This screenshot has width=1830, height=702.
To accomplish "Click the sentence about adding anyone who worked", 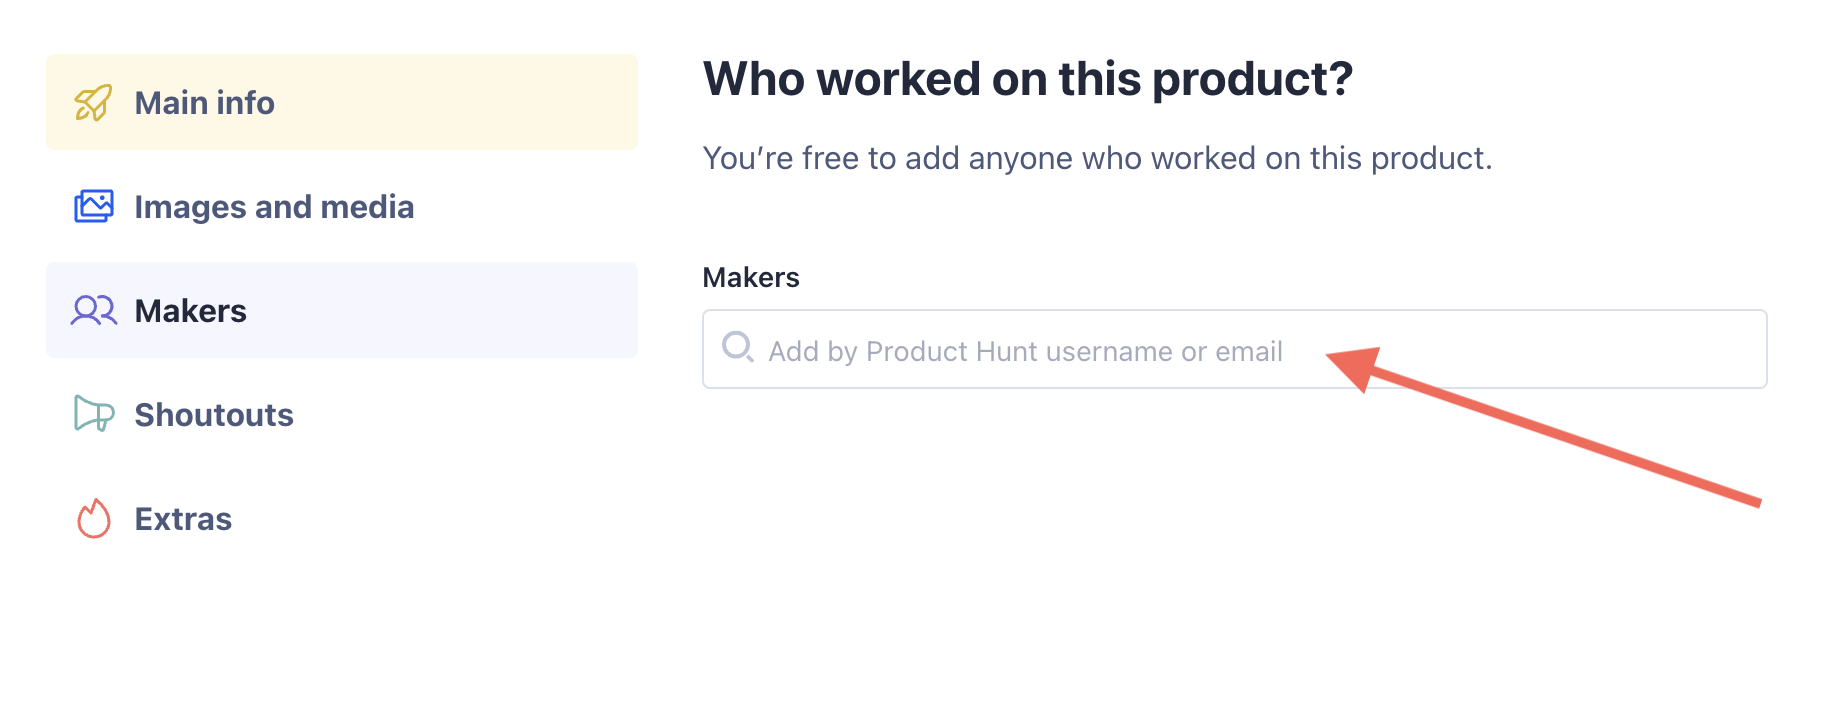I will point(1097,157).
